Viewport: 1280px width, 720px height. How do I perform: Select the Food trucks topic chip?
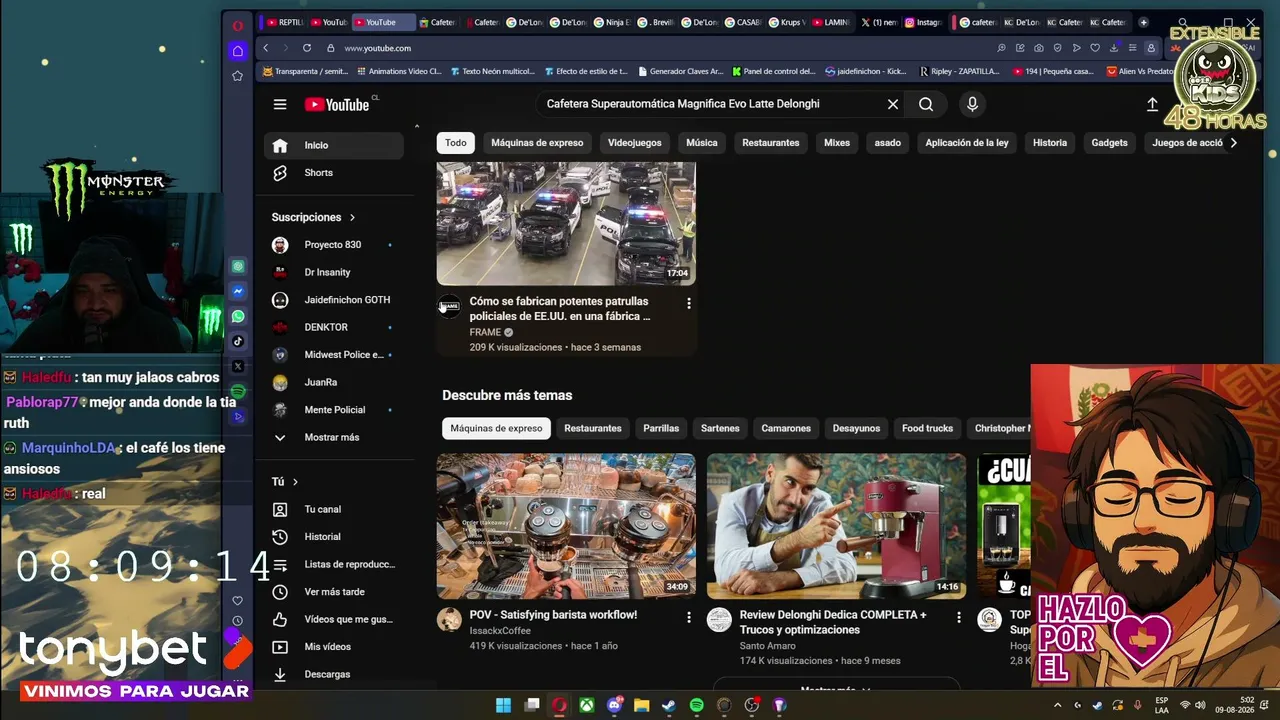[928, 428]
